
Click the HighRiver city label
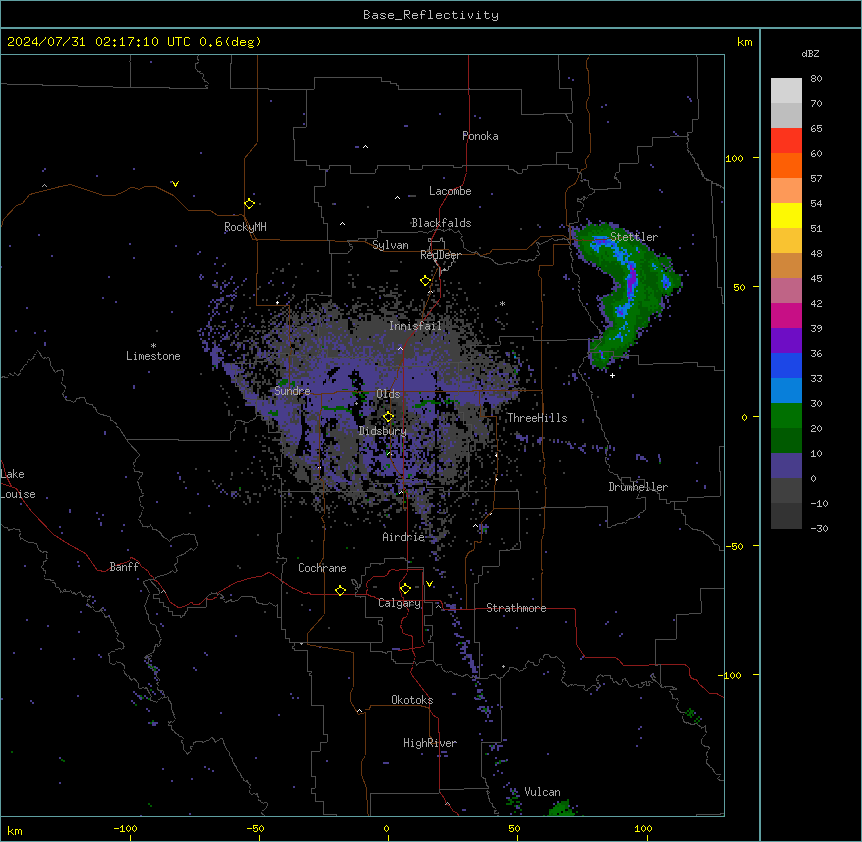(x=430, y=743)
